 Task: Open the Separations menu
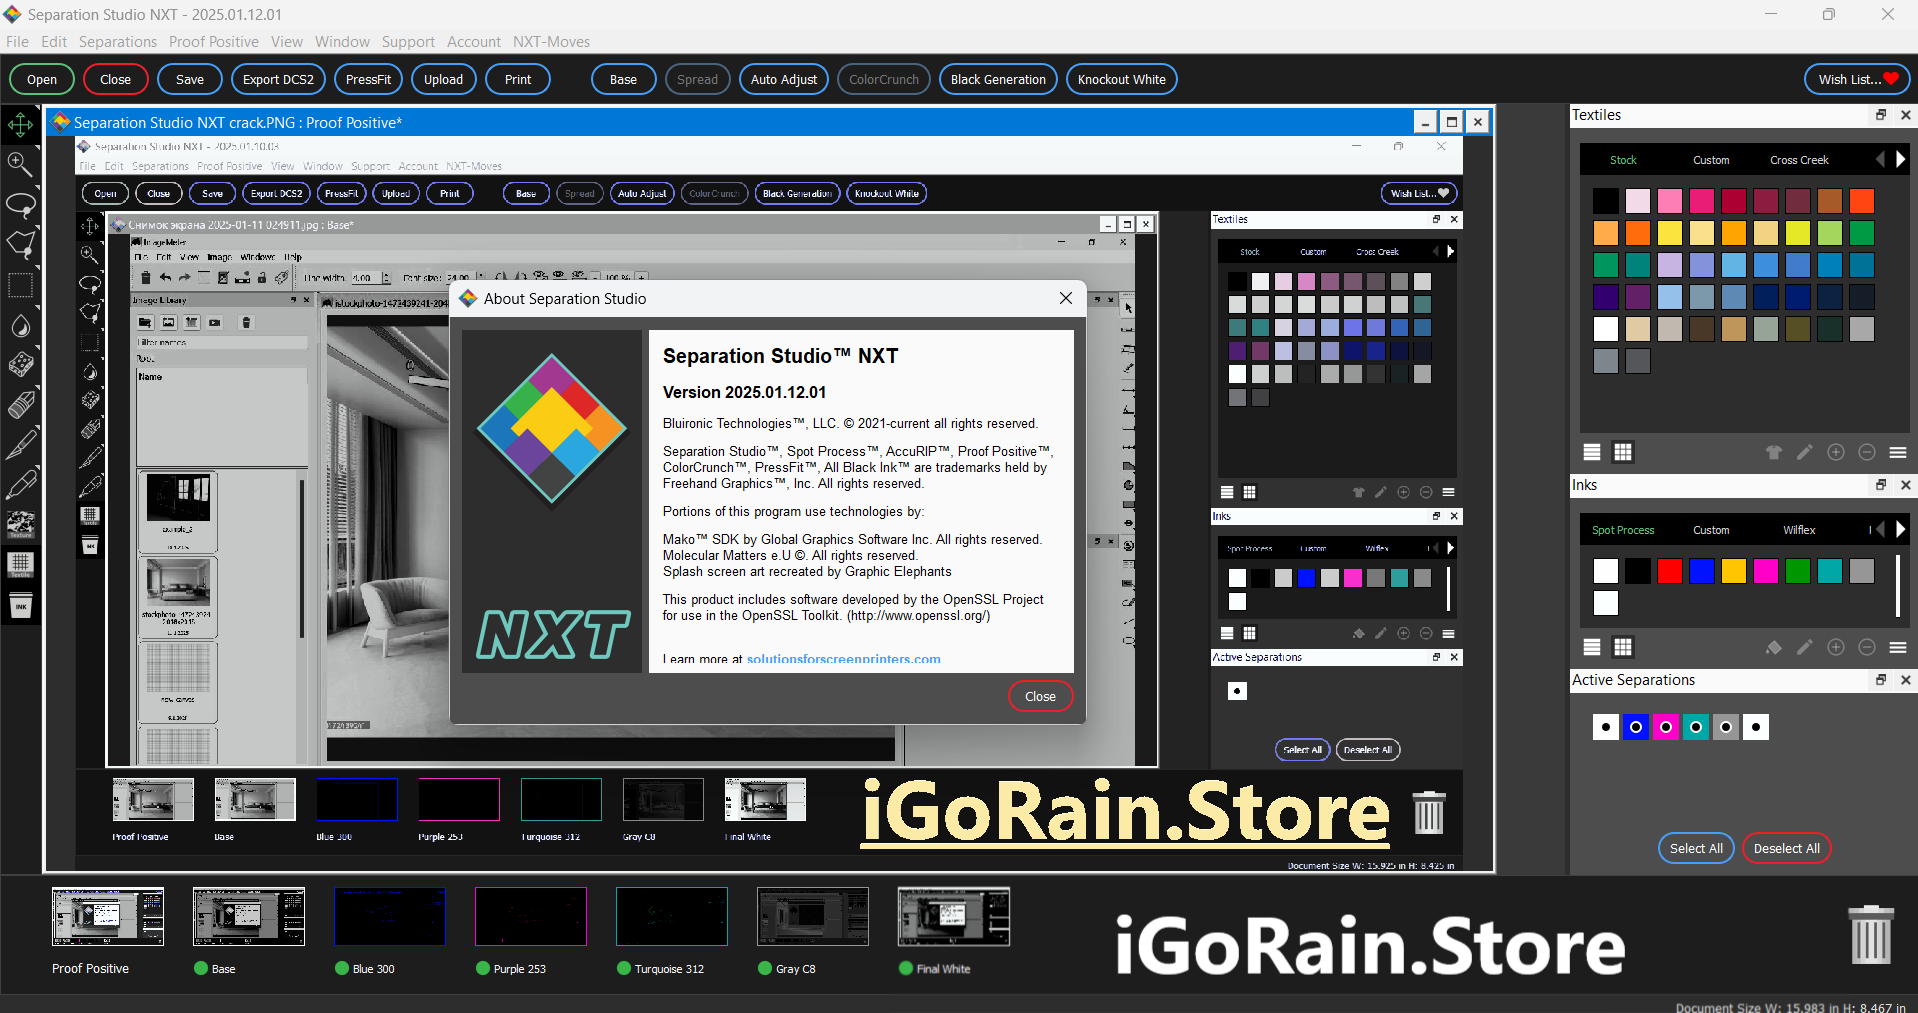tap(118, 42)
